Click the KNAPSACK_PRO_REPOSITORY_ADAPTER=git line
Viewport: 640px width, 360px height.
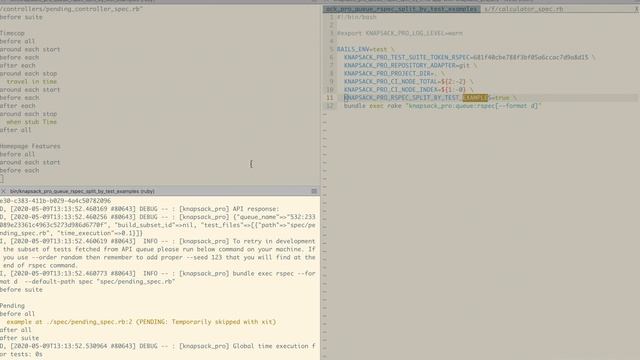pyautogui.click(x=411, y=66)
